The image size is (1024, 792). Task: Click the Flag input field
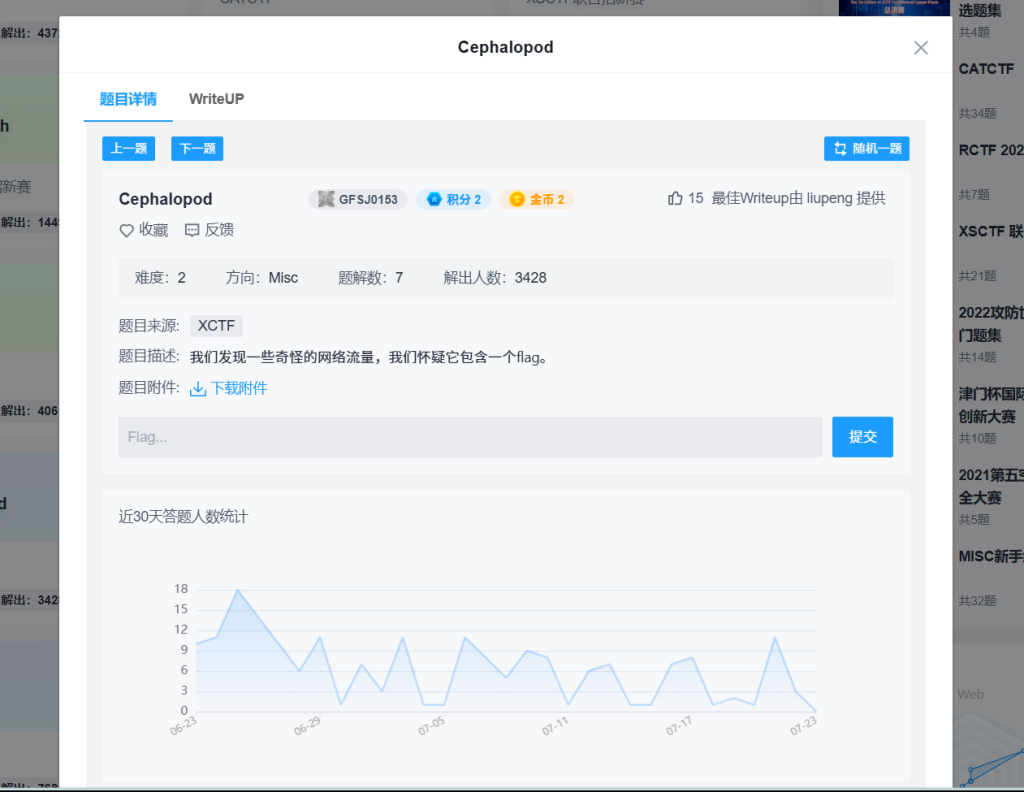[470, 437]
